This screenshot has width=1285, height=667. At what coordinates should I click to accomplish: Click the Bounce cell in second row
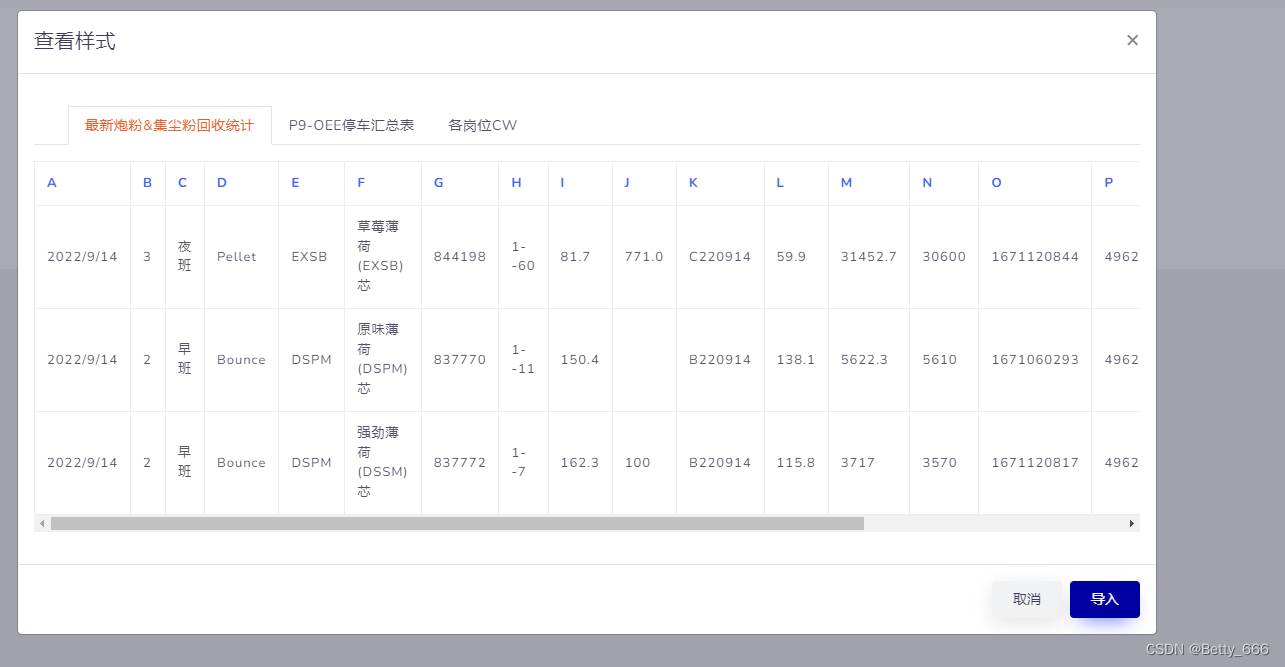[x=241, y=359]
